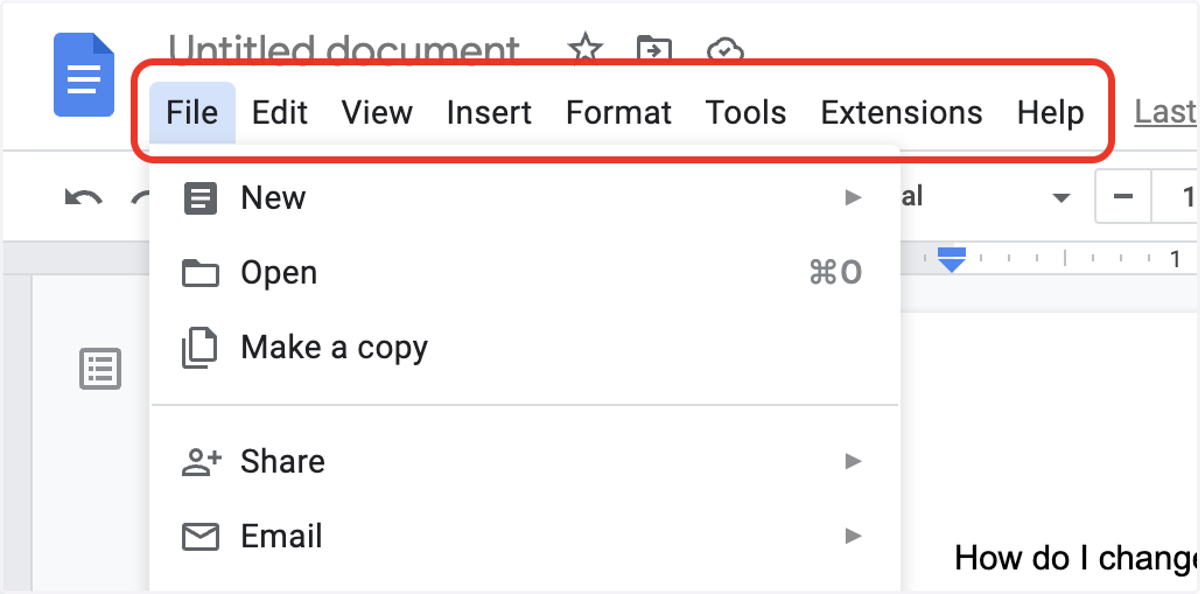Screen dimensions: 1200x594
Task: Show the document outline icon
Action: point(100,369)
